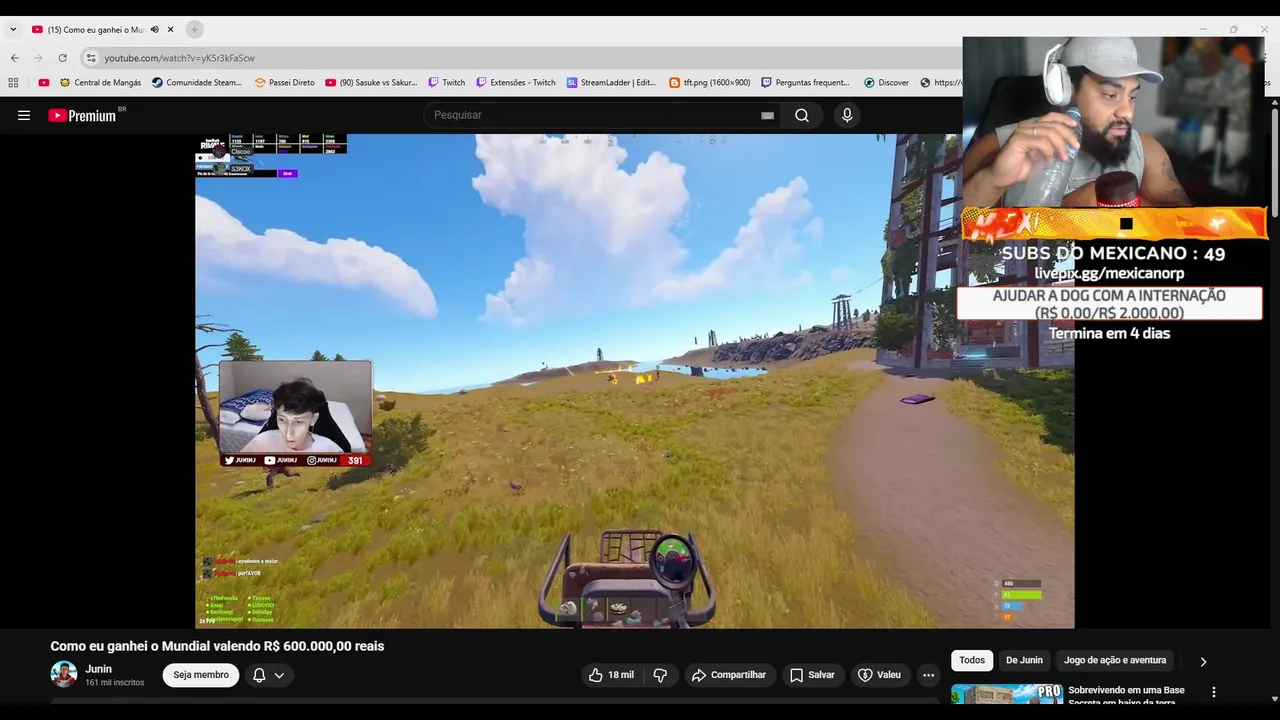1280x720 pixels.
Task: Open options for Sobrevivendo em uma Base video
Action: click(1214, 692)
